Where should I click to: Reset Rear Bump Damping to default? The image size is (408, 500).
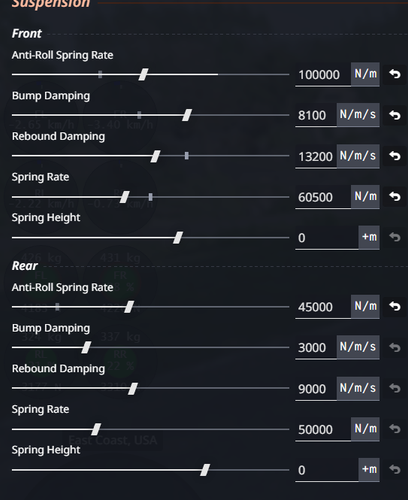395,347
